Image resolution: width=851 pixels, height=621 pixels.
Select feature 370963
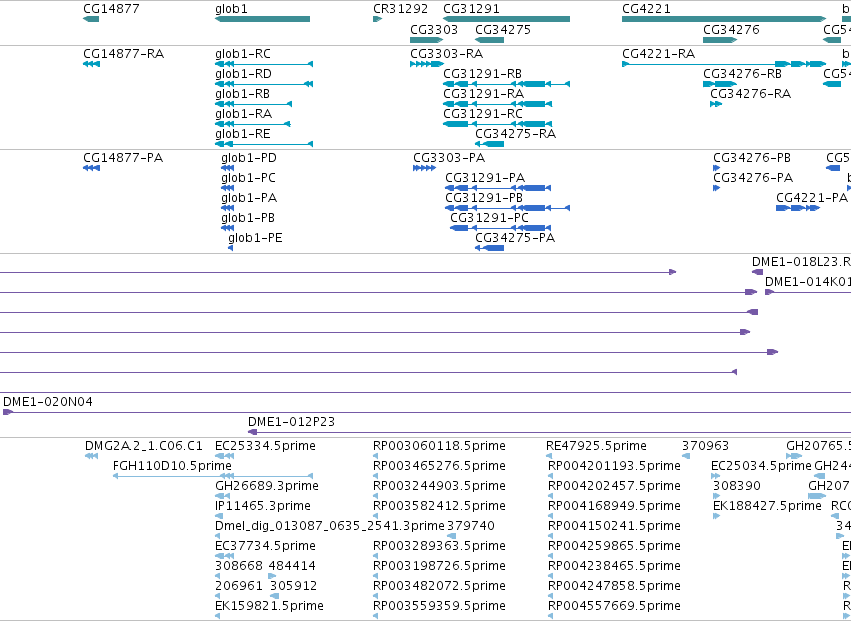[x=687, y=456]
